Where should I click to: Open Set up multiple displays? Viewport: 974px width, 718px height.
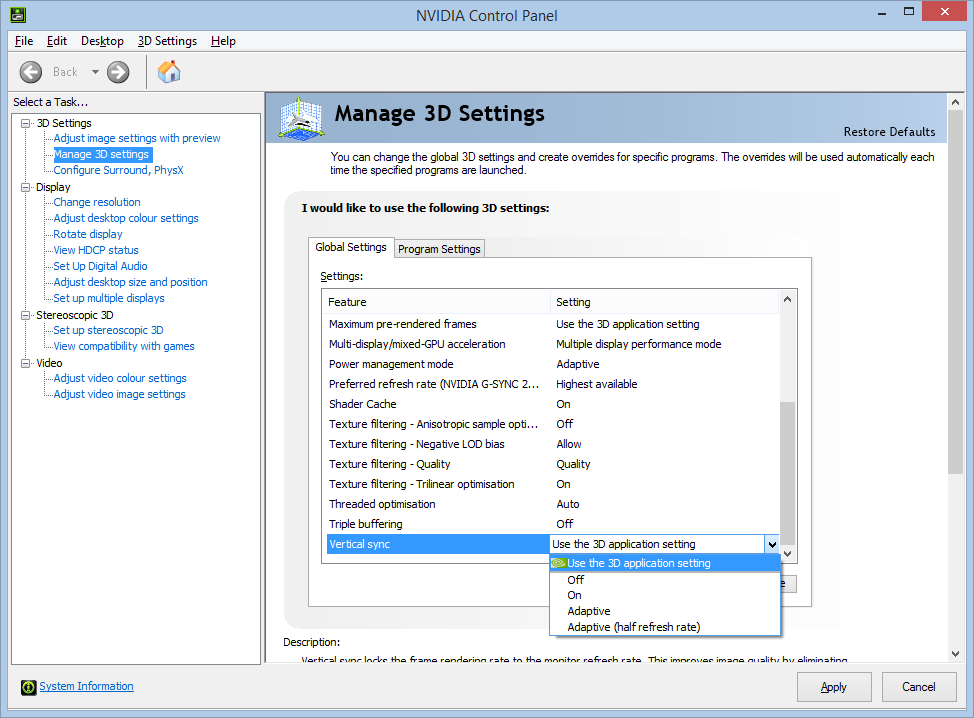coord(109,298)
